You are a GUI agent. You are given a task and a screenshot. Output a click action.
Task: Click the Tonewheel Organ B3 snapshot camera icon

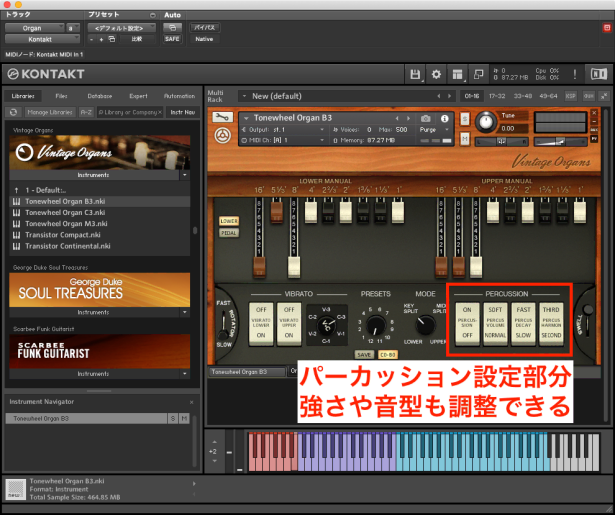(426, 118)
